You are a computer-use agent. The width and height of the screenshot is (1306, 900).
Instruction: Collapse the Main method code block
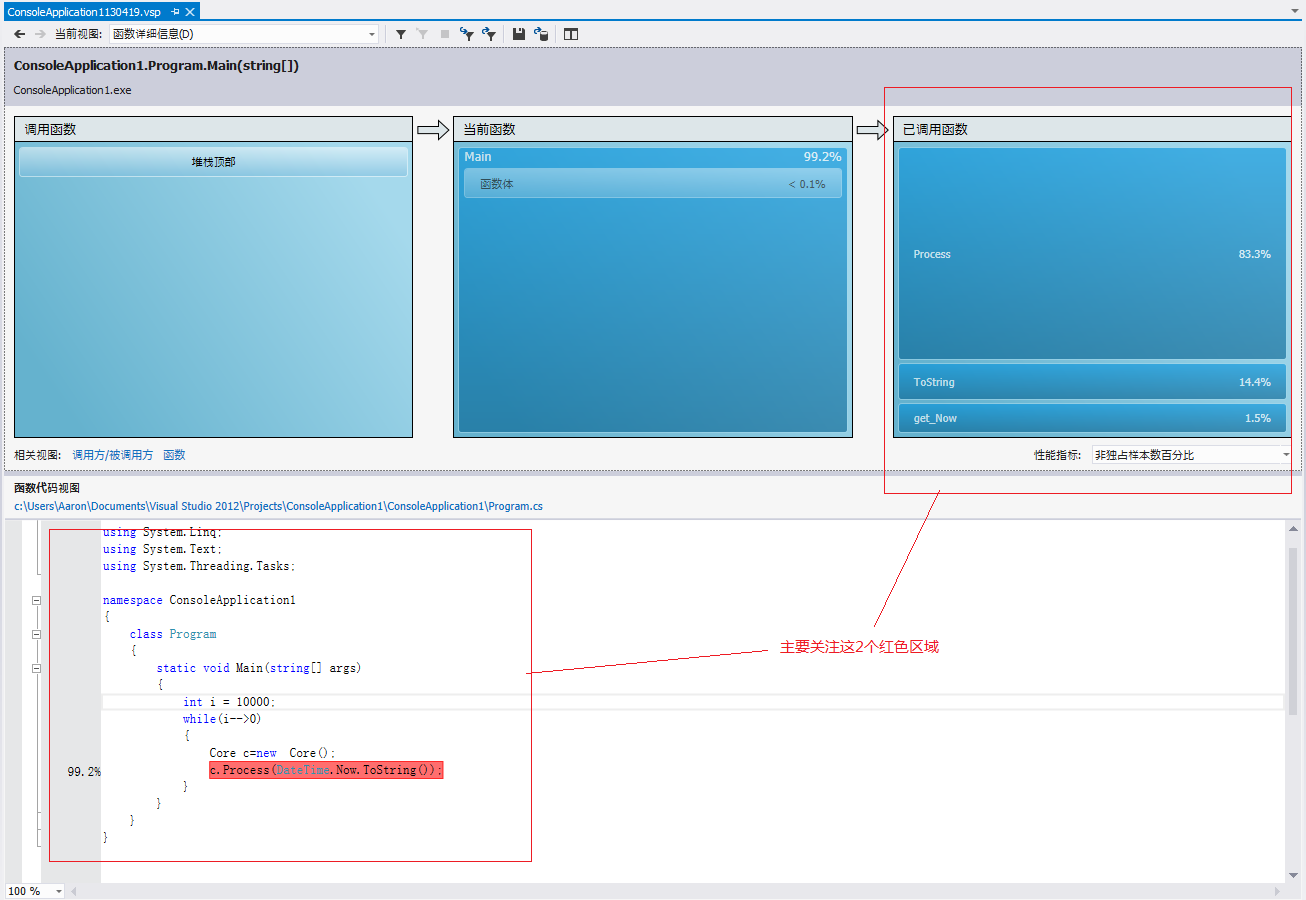pos(37,668)
